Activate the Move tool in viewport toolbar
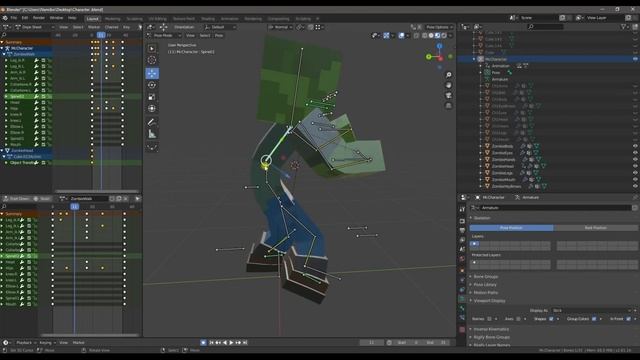 pos(152,73)
